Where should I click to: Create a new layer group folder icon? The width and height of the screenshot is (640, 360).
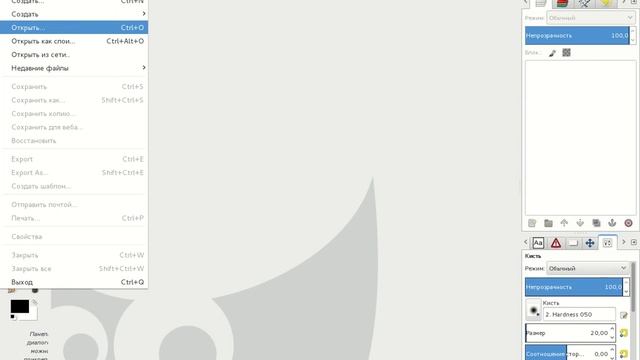[x=548, y=223]
